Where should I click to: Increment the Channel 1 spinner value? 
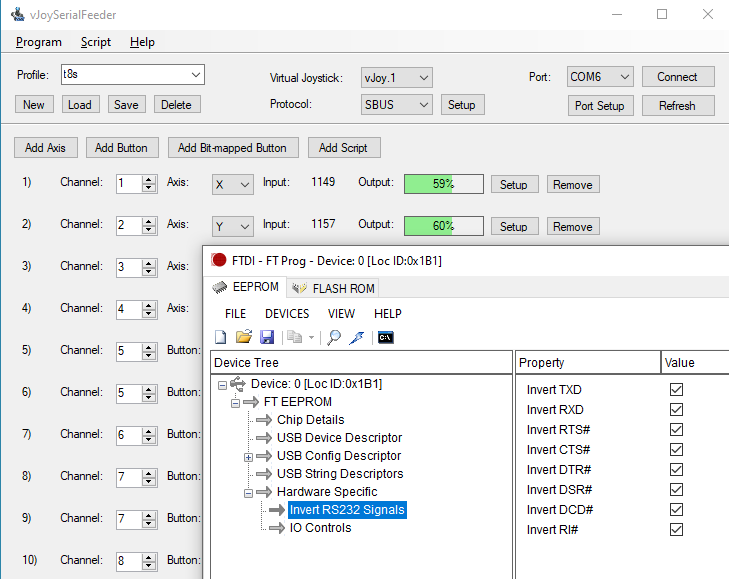tap(149, 179)
